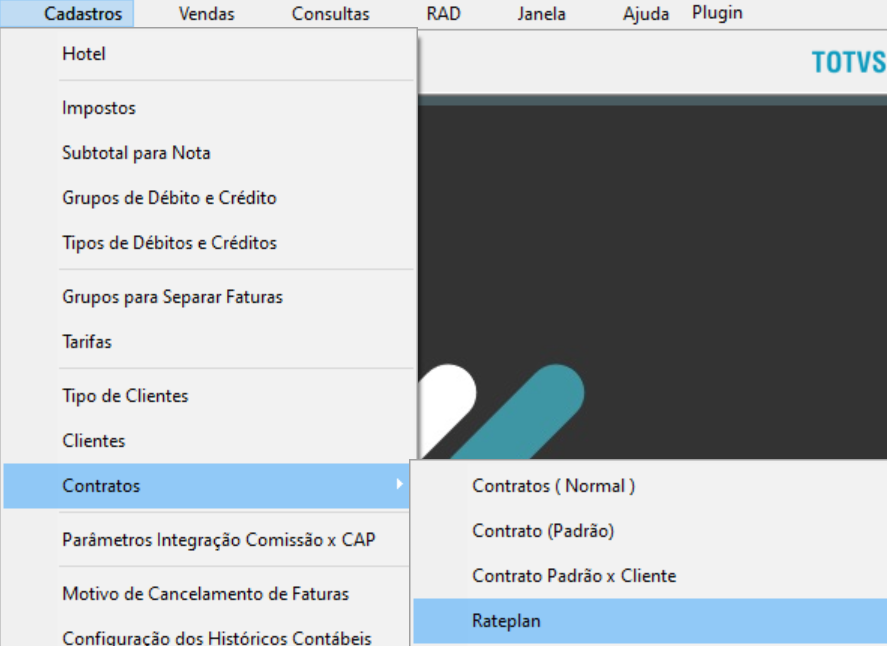Select the Rateplan submenu item

[651, 621]
